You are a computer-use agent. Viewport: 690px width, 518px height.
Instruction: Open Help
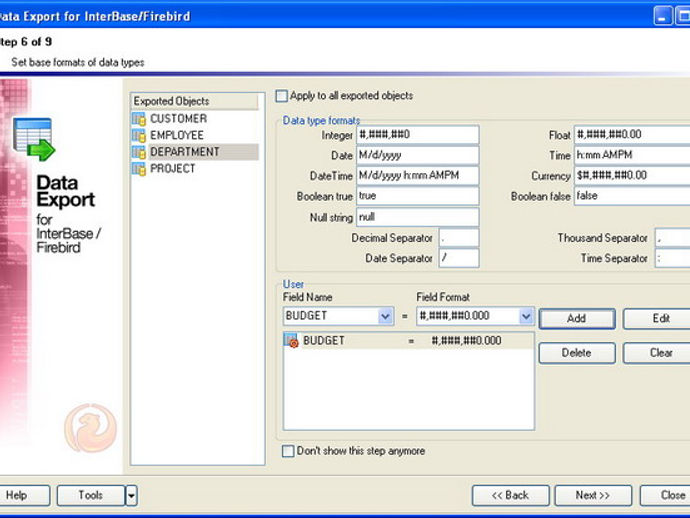pyautogui.click(x=24, y=496)
